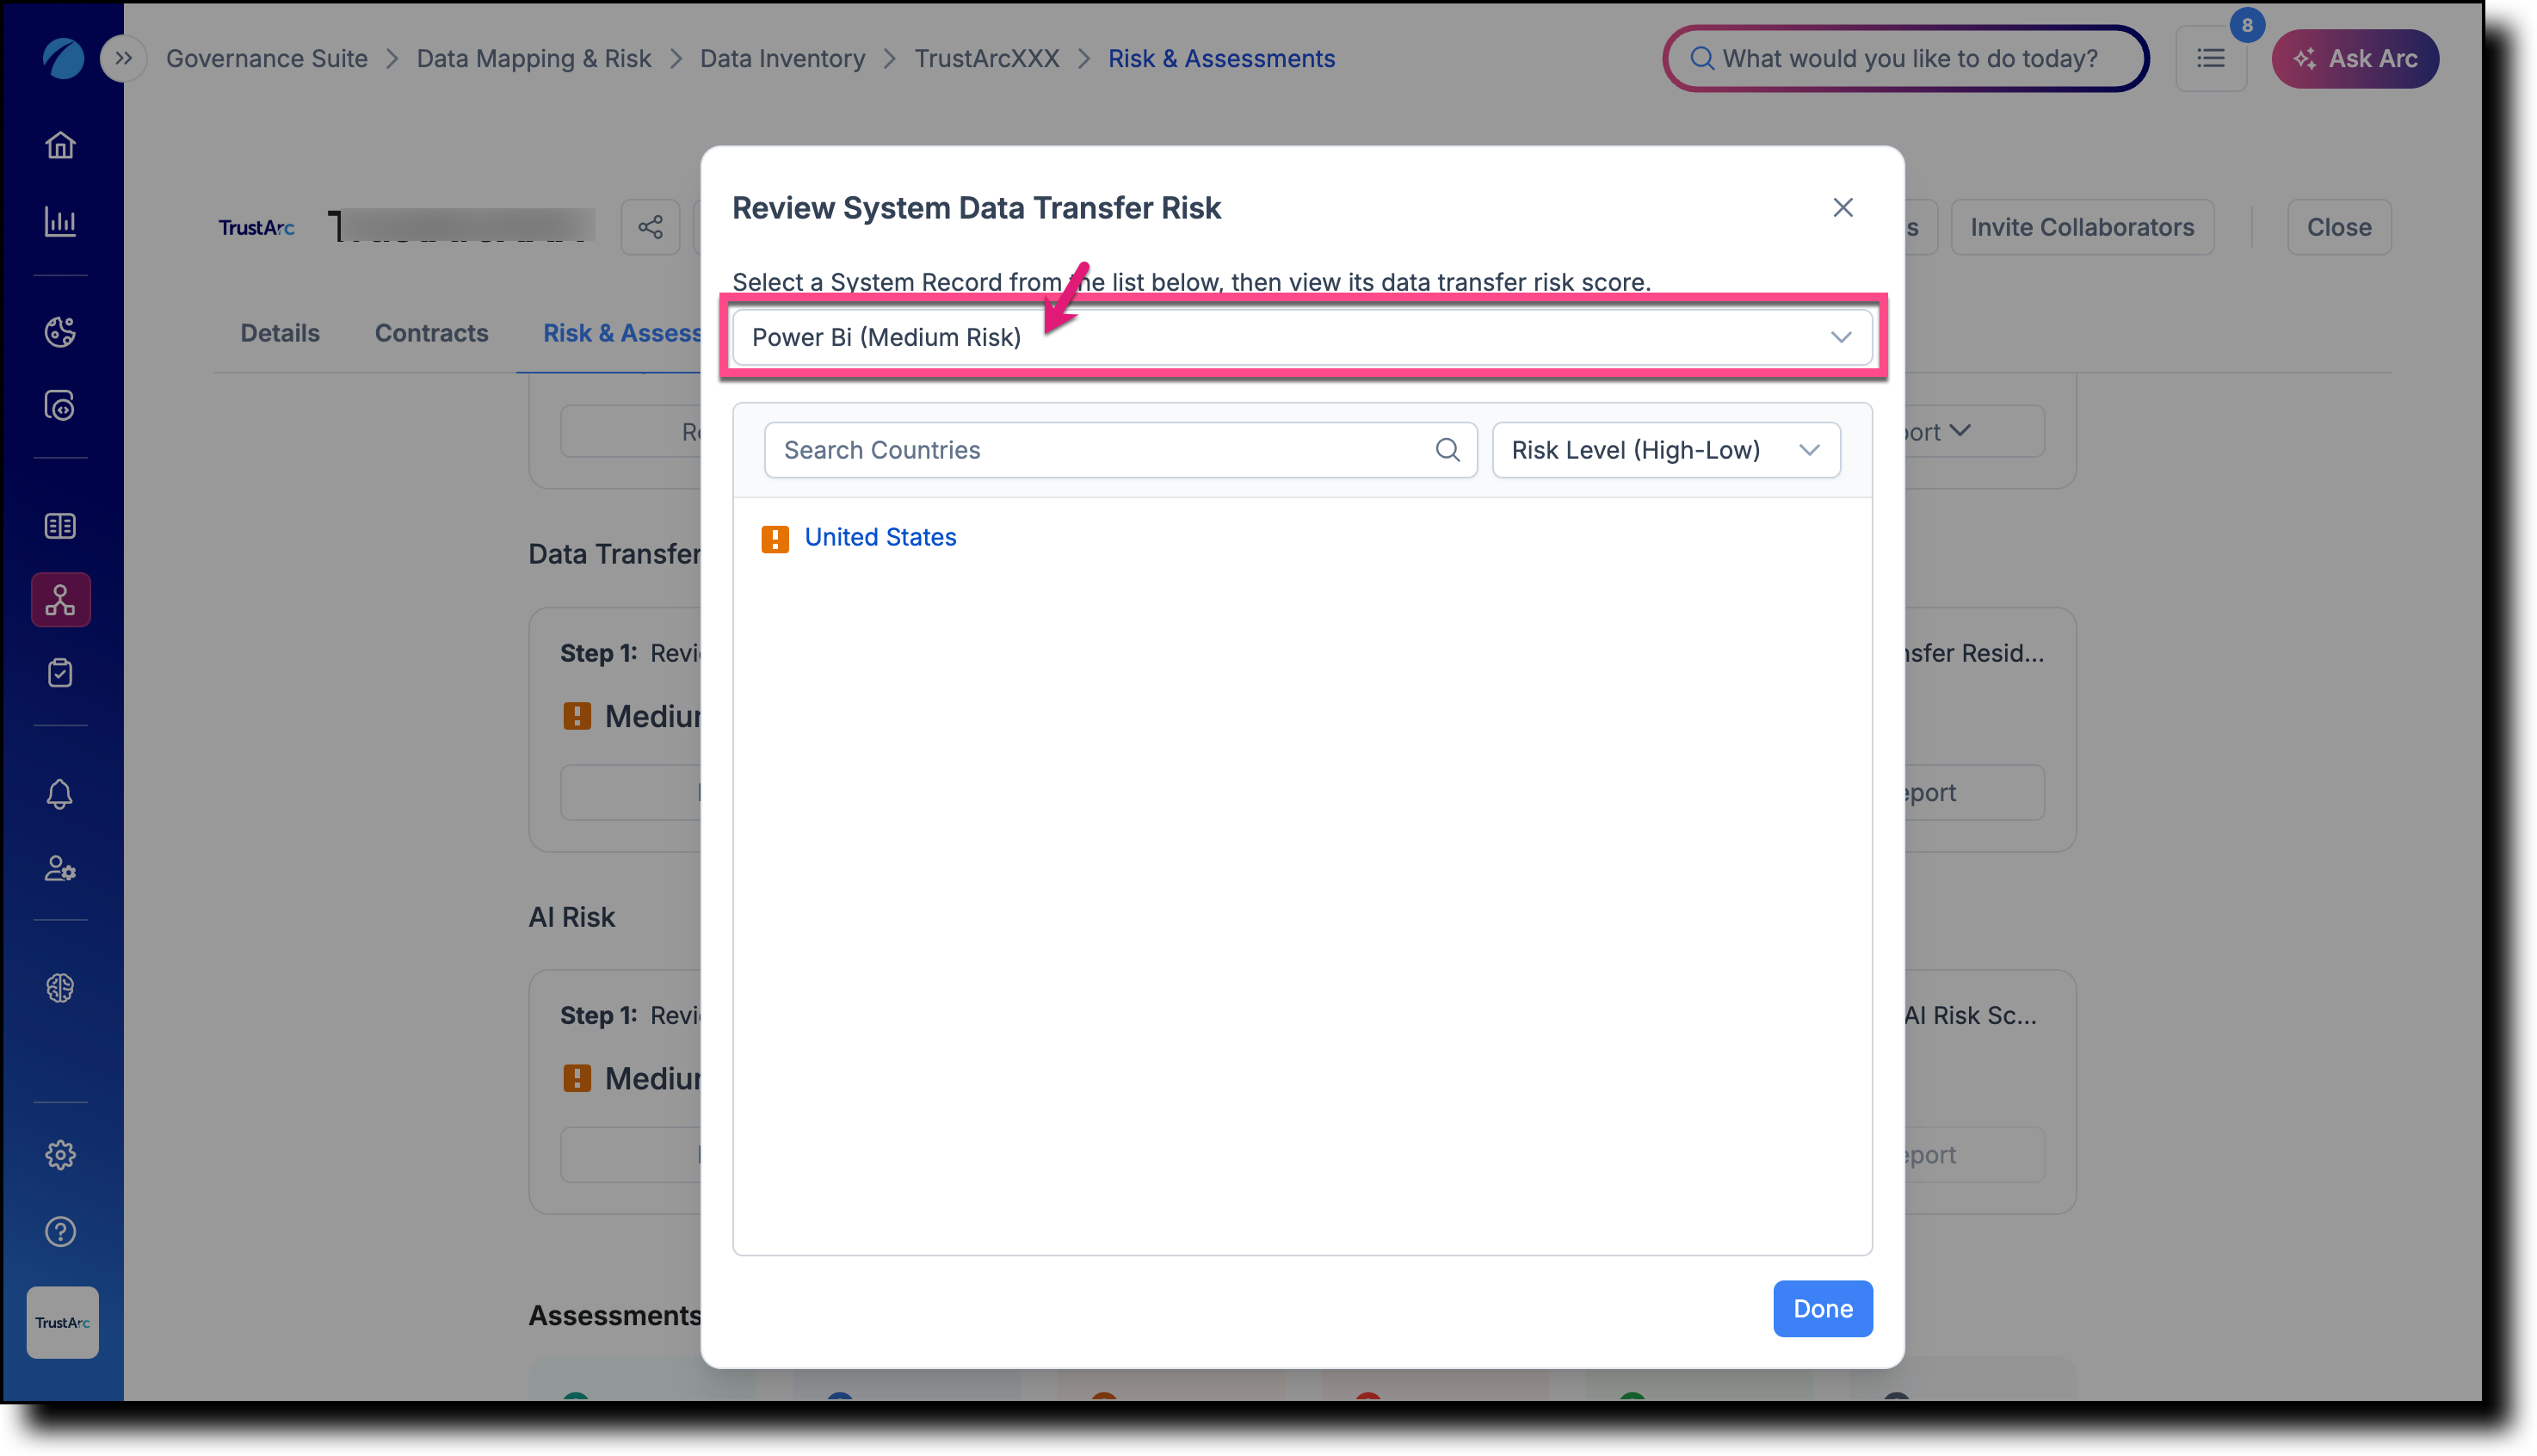Click the 'What would you like to do today?' search box
Viewport: 2537px width, 1456px height.
point(1906,59)
